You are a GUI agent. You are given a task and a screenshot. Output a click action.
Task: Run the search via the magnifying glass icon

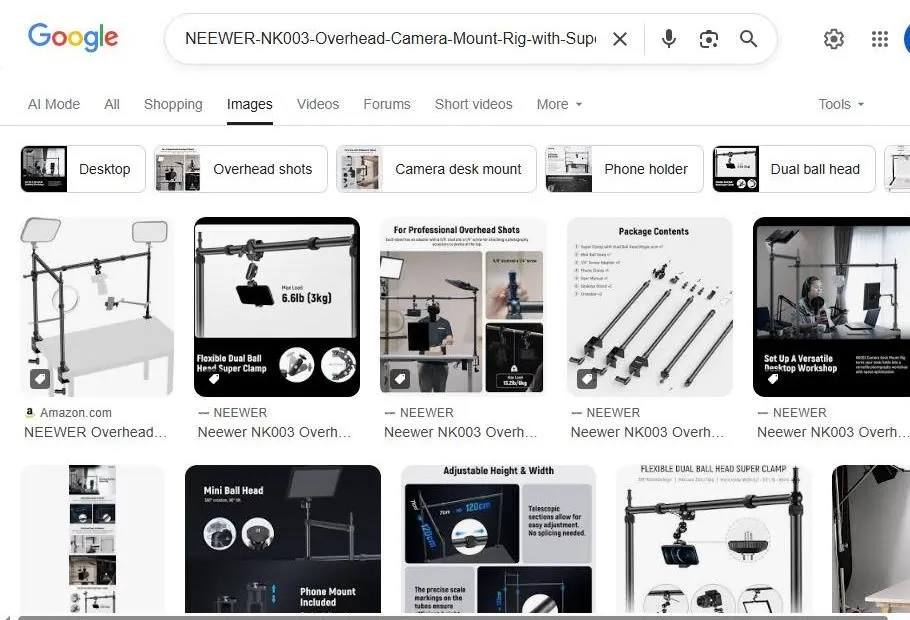click(x=748, y=39)
